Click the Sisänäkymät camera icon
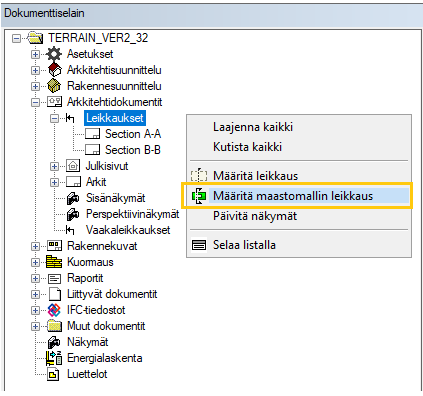This screenshot has height=396, width=423. (73, 198)
